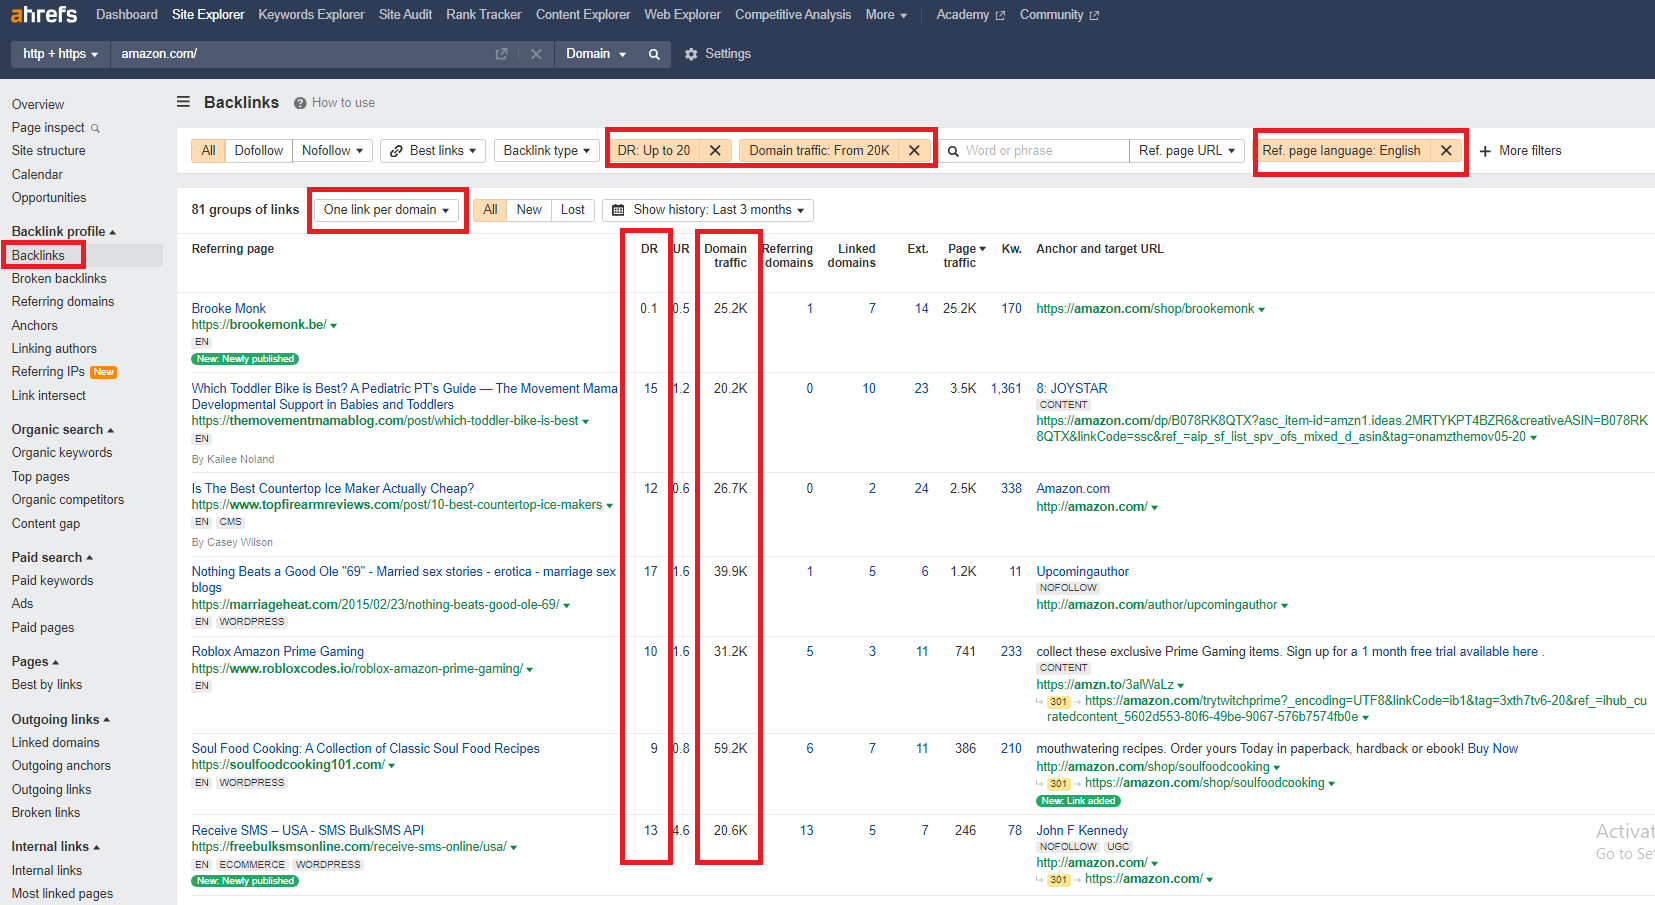Clear the amazon.com/ URL with X

[x=536, y=54]
